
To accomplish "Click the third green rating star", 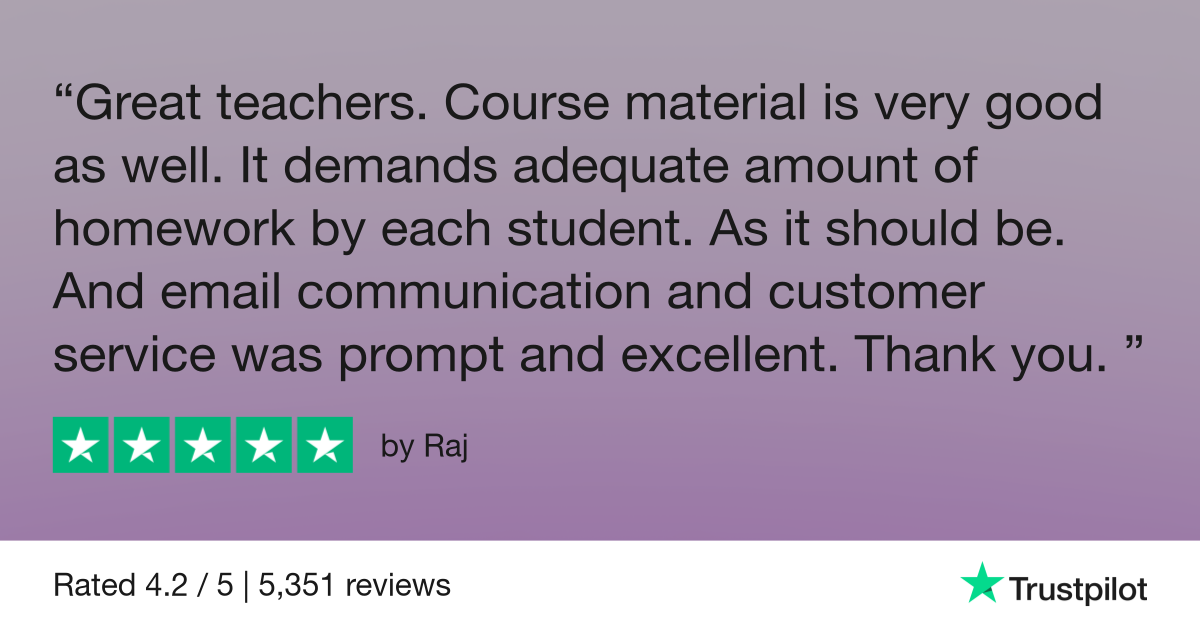I will pos(203,445).
